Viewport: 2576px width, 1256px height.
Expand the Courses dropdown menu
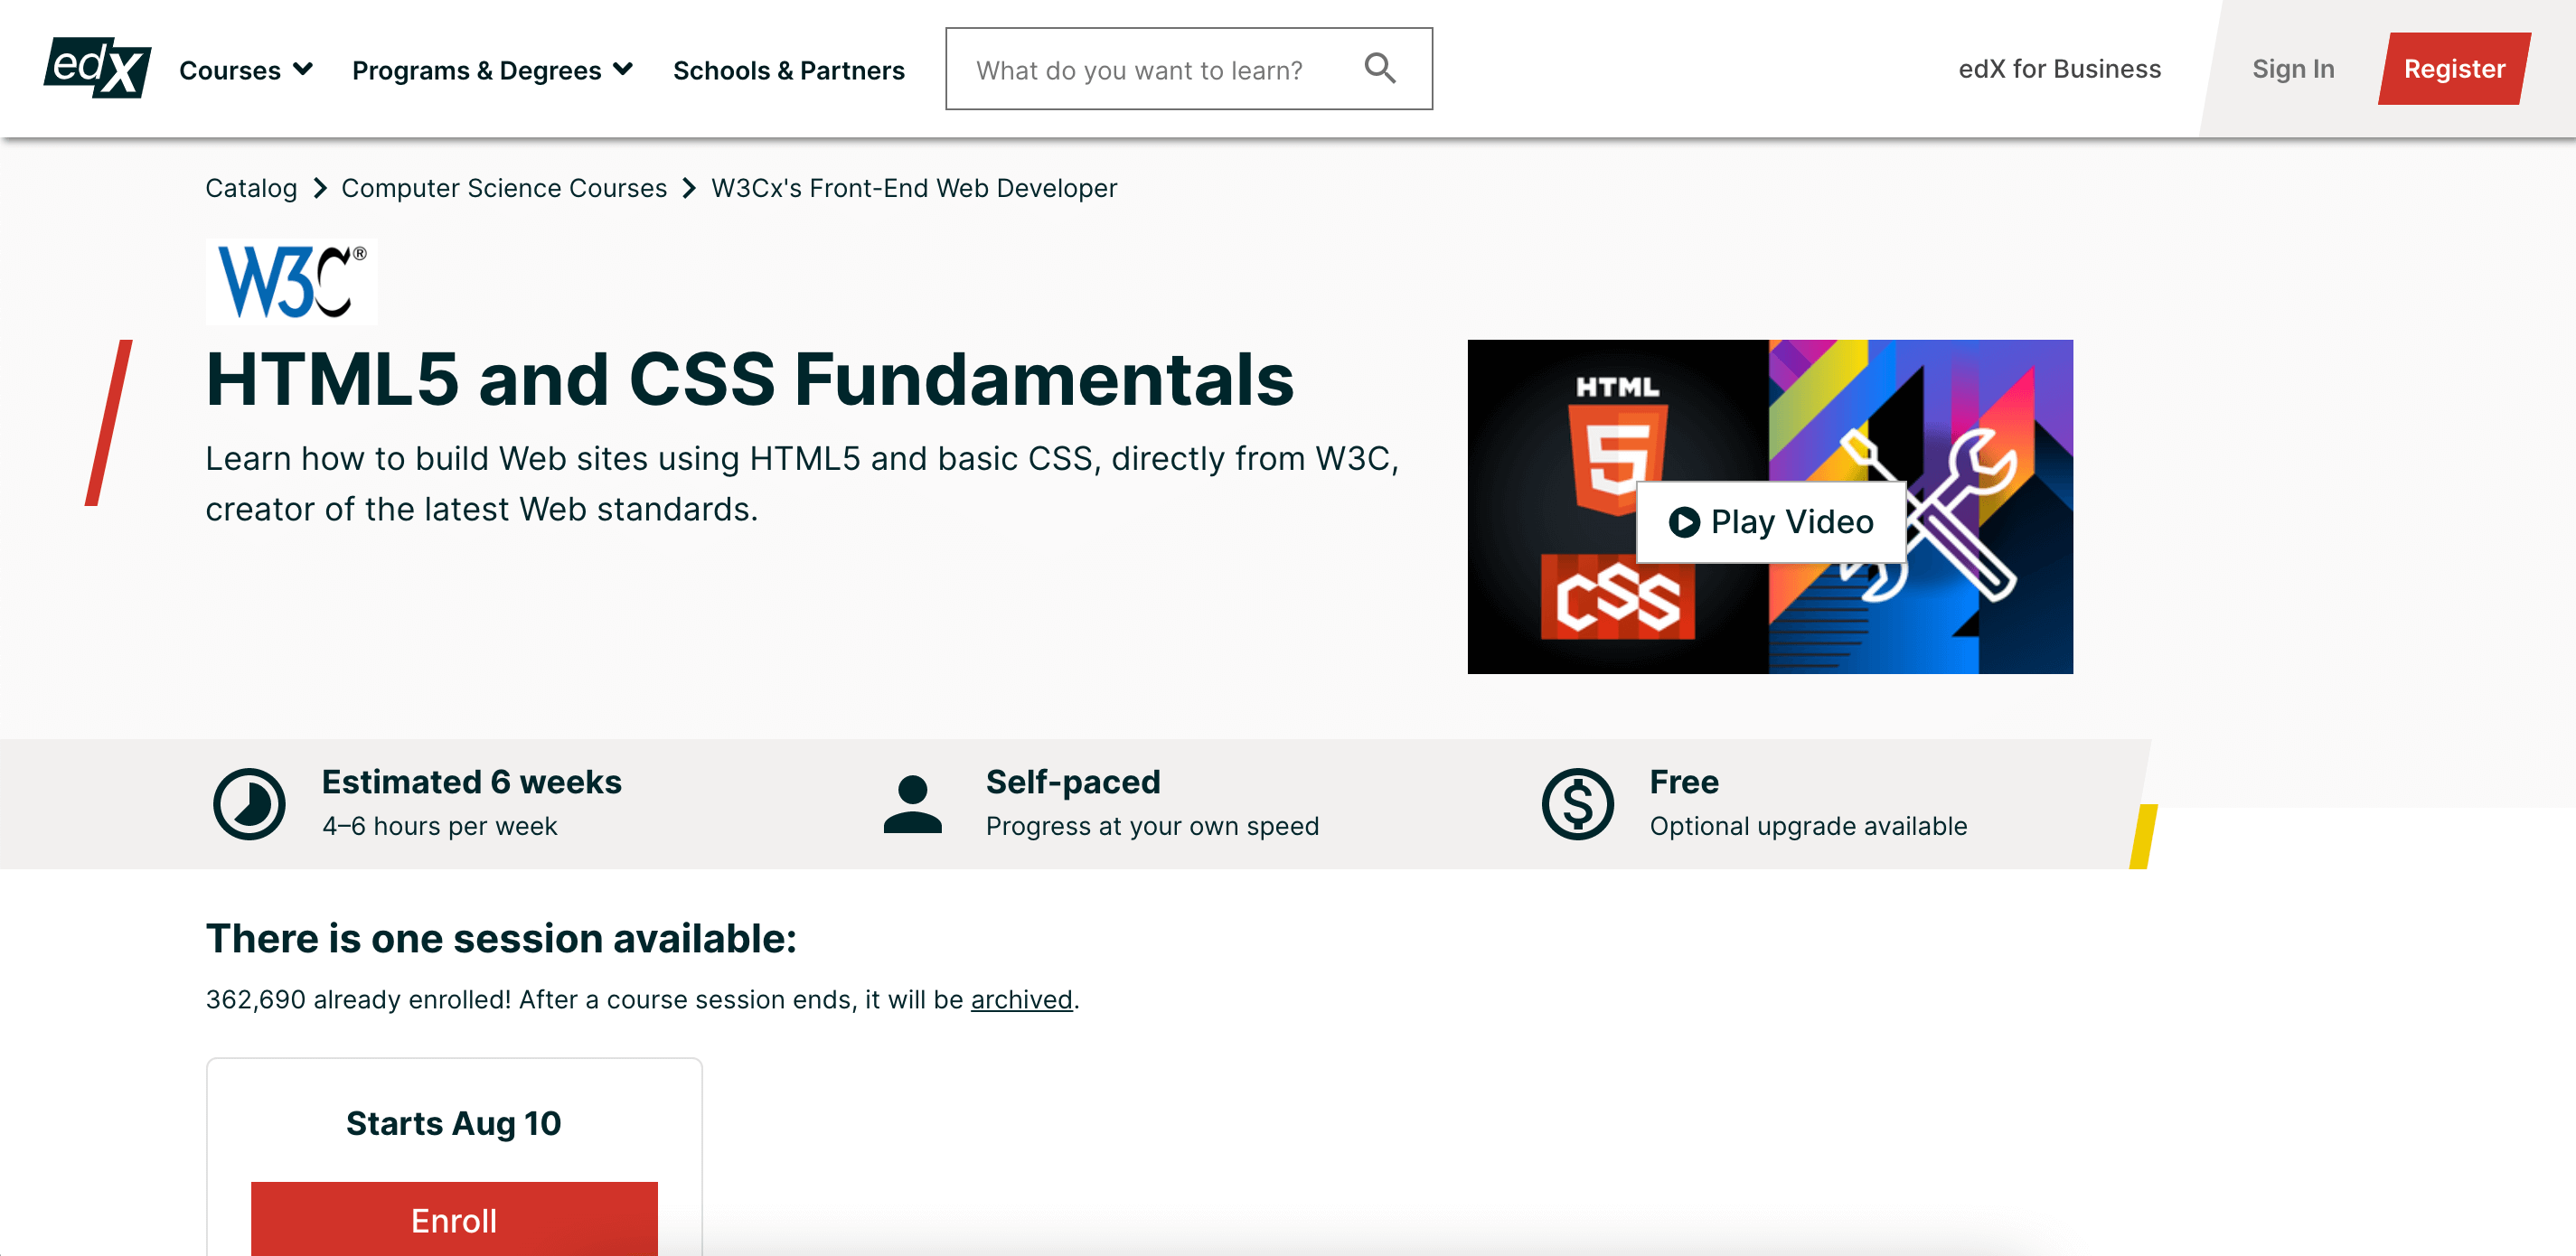click(246, 70)
